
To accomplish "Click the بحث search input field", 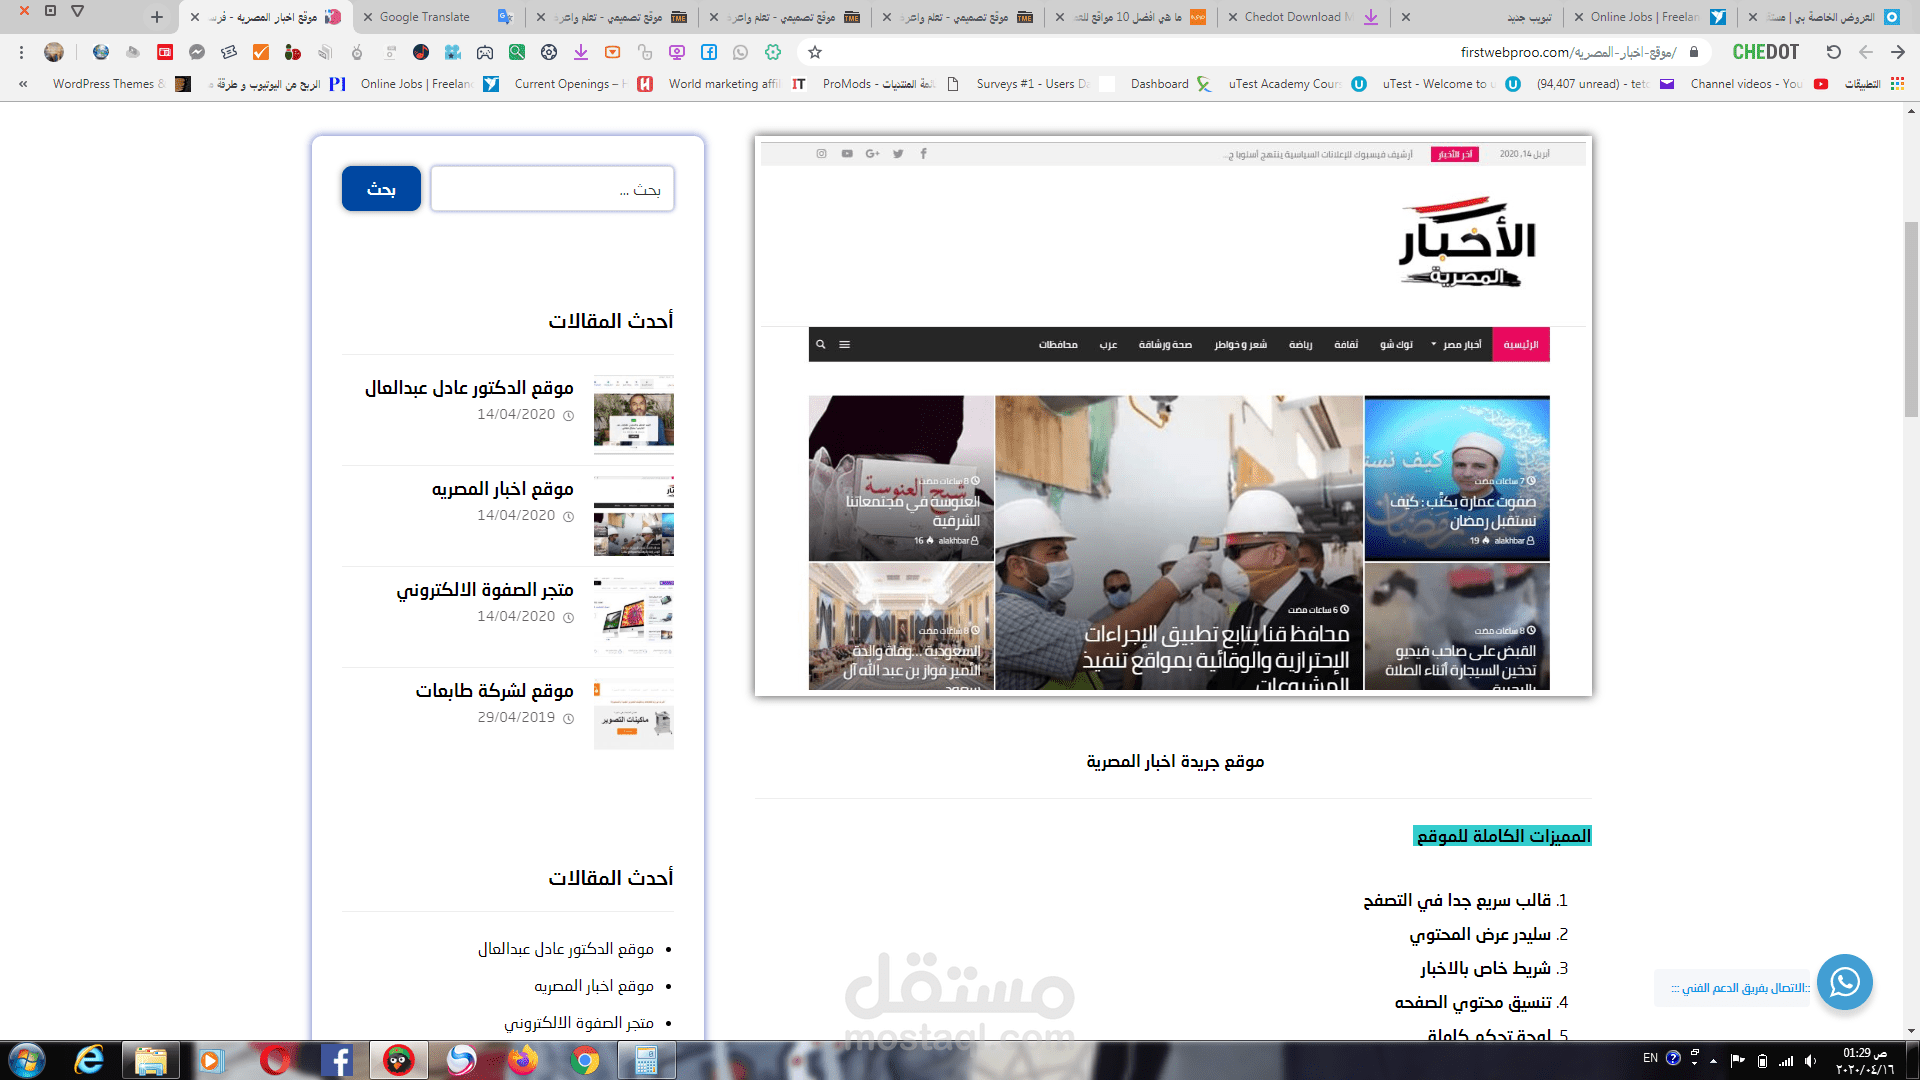I will pyautogui.click(x=552, y=189).
